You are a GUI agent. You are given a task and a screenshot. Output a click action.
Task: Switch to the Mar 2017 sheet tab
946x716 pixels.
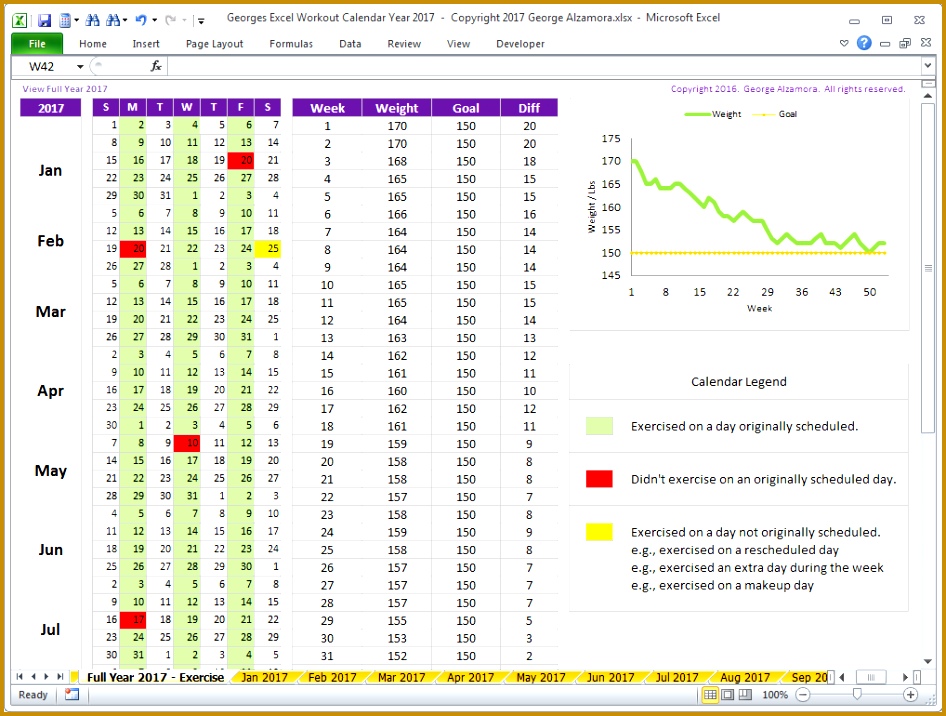[401, 677]
